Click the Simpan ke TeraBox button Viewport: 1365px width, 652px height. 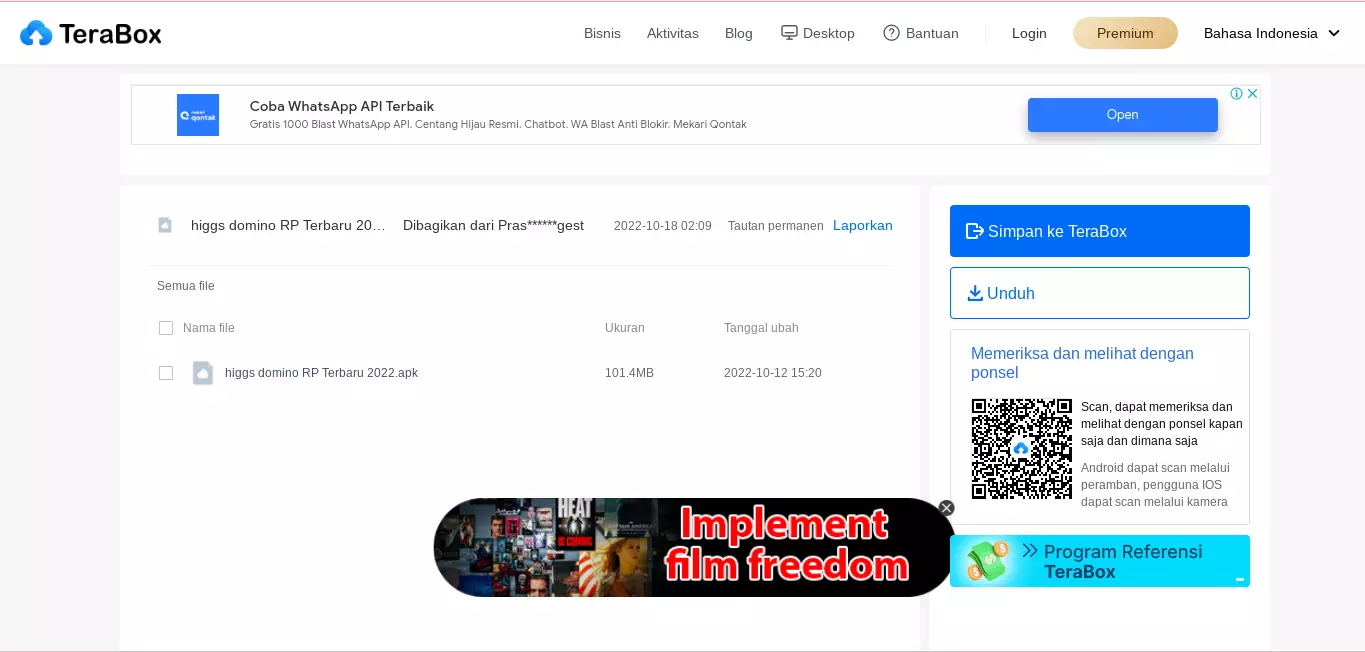point(1100,231)
